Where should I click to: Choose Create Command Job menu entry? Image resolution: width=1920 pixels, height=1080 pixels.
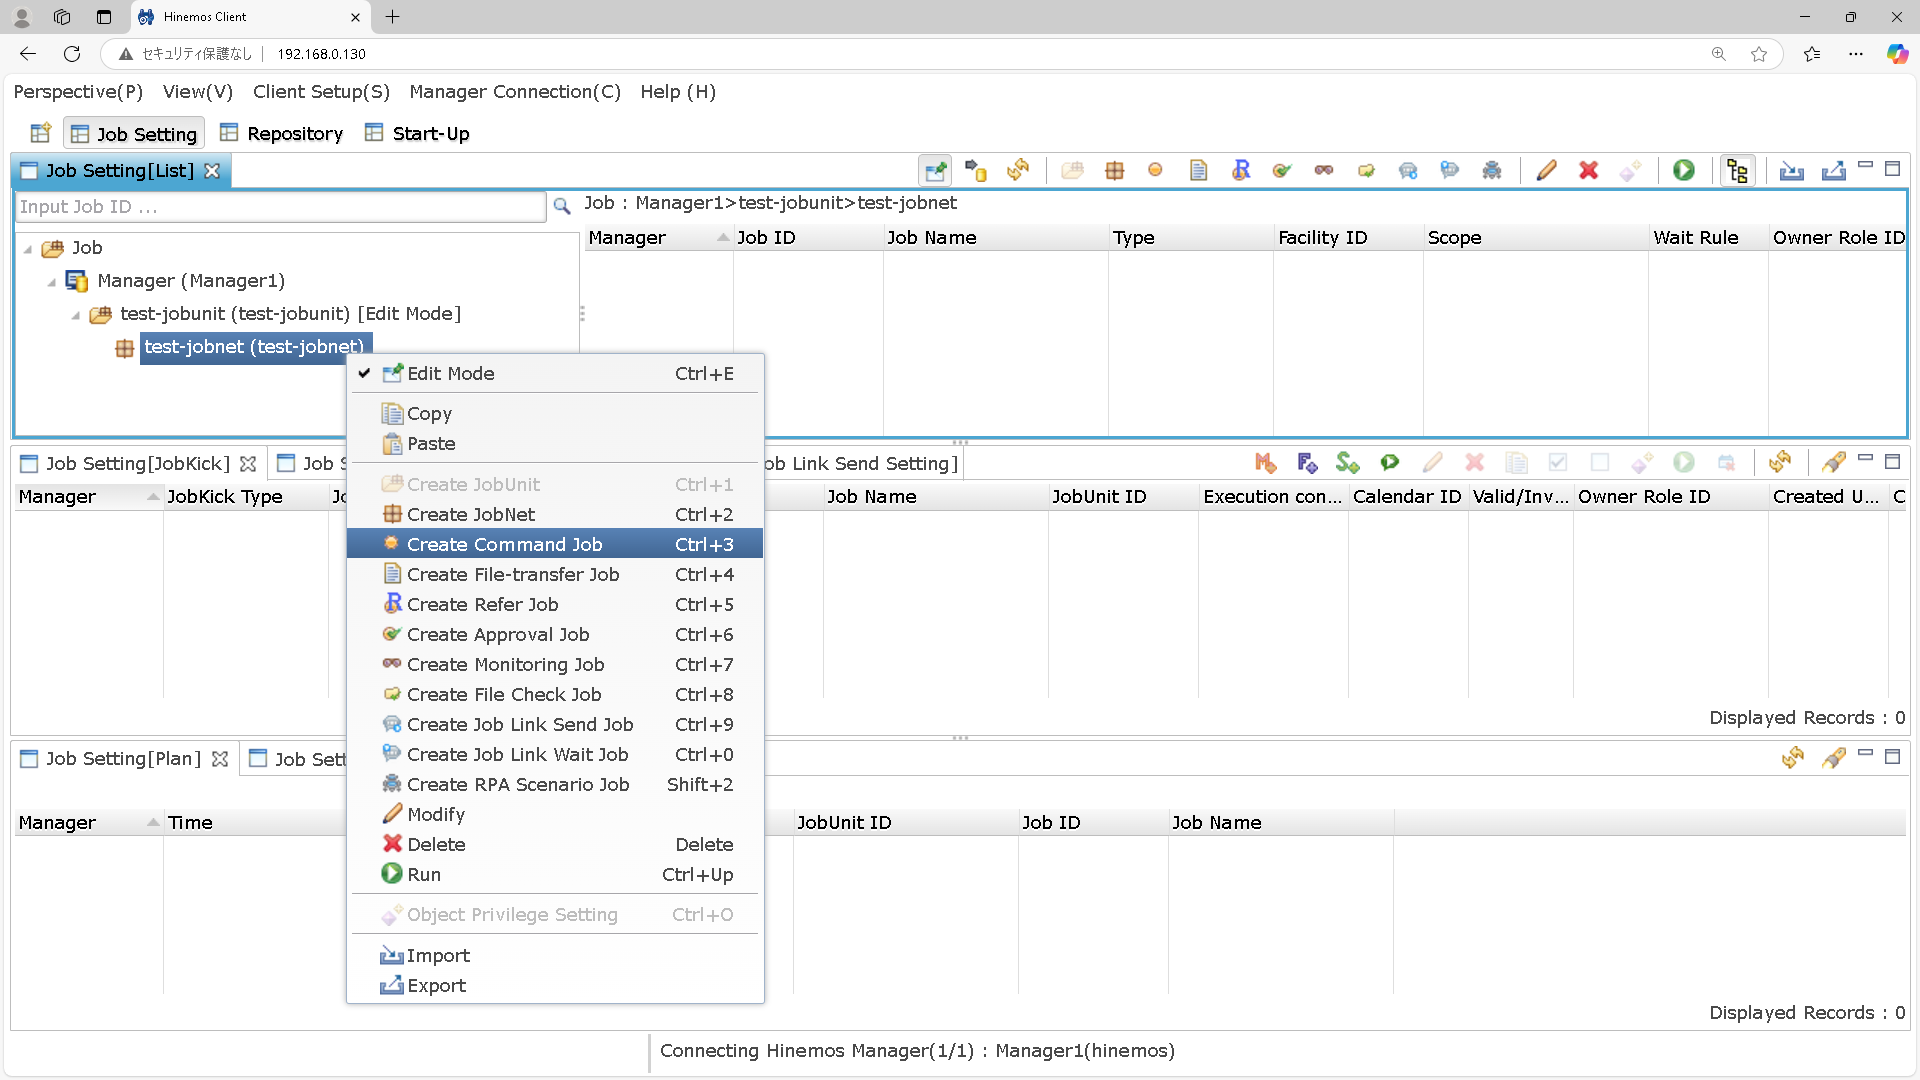pos(504,544)
